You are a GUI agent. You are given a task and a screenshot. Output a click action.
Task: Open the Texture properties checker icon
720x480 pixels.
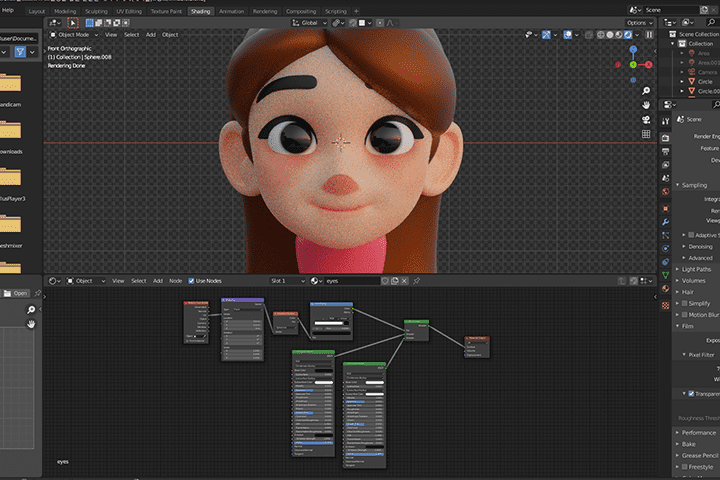click(x=665, y=305)
